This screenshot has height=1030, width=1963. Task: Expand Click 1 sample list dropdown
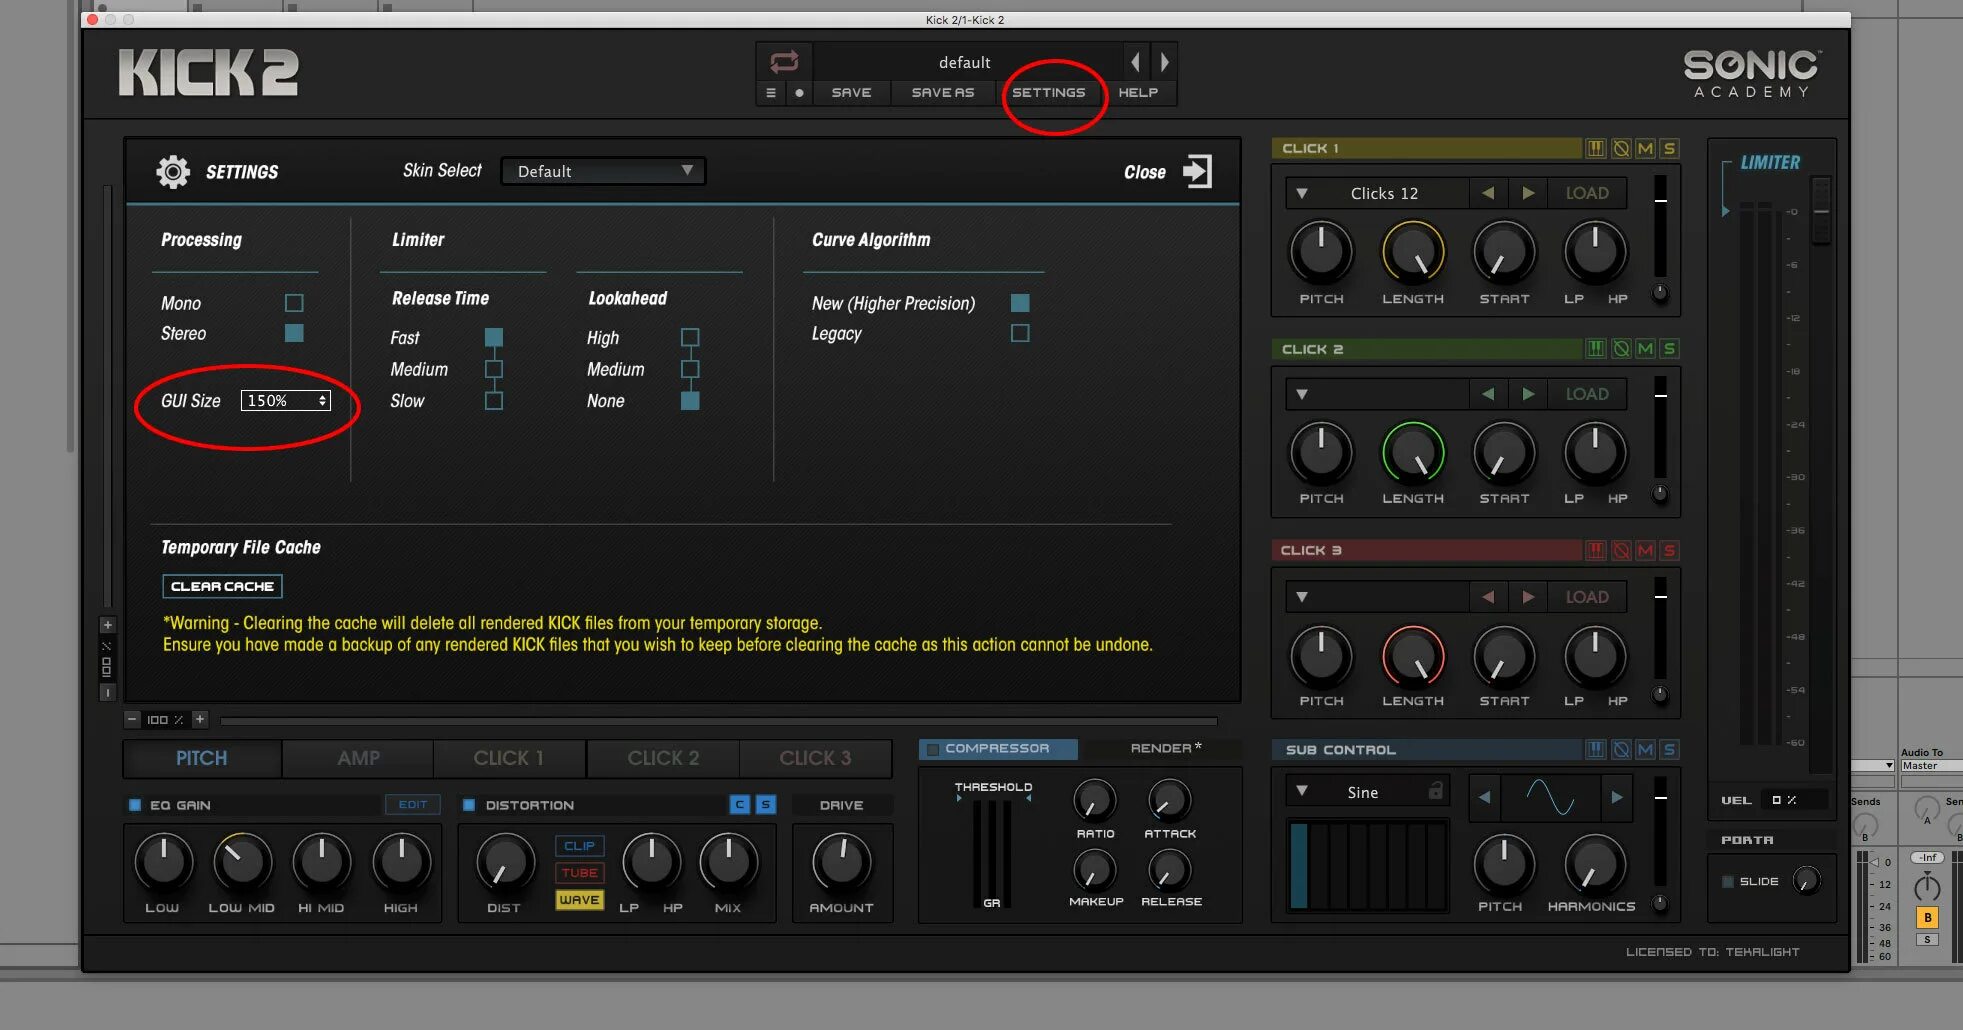point(1302,193)
